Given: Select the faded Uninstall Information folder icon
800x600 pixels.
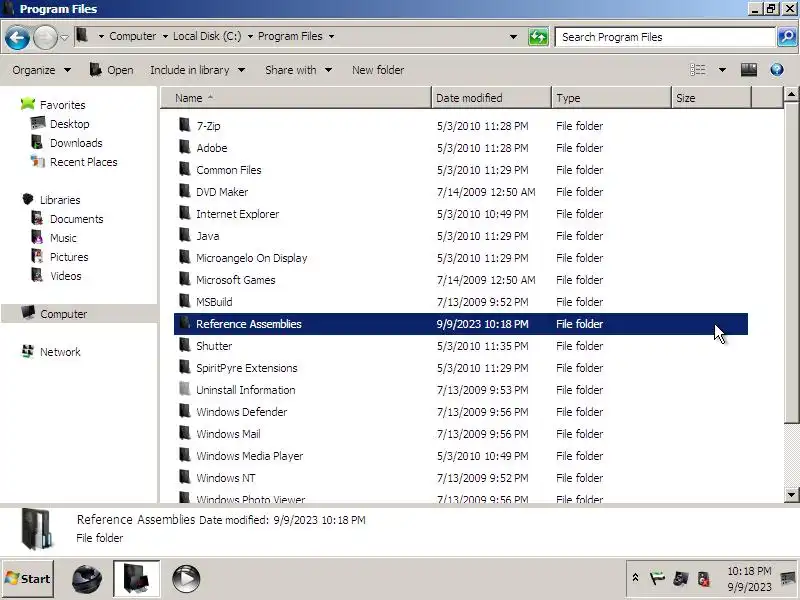Looking at the screenshot, I should (x=185, y=389).
